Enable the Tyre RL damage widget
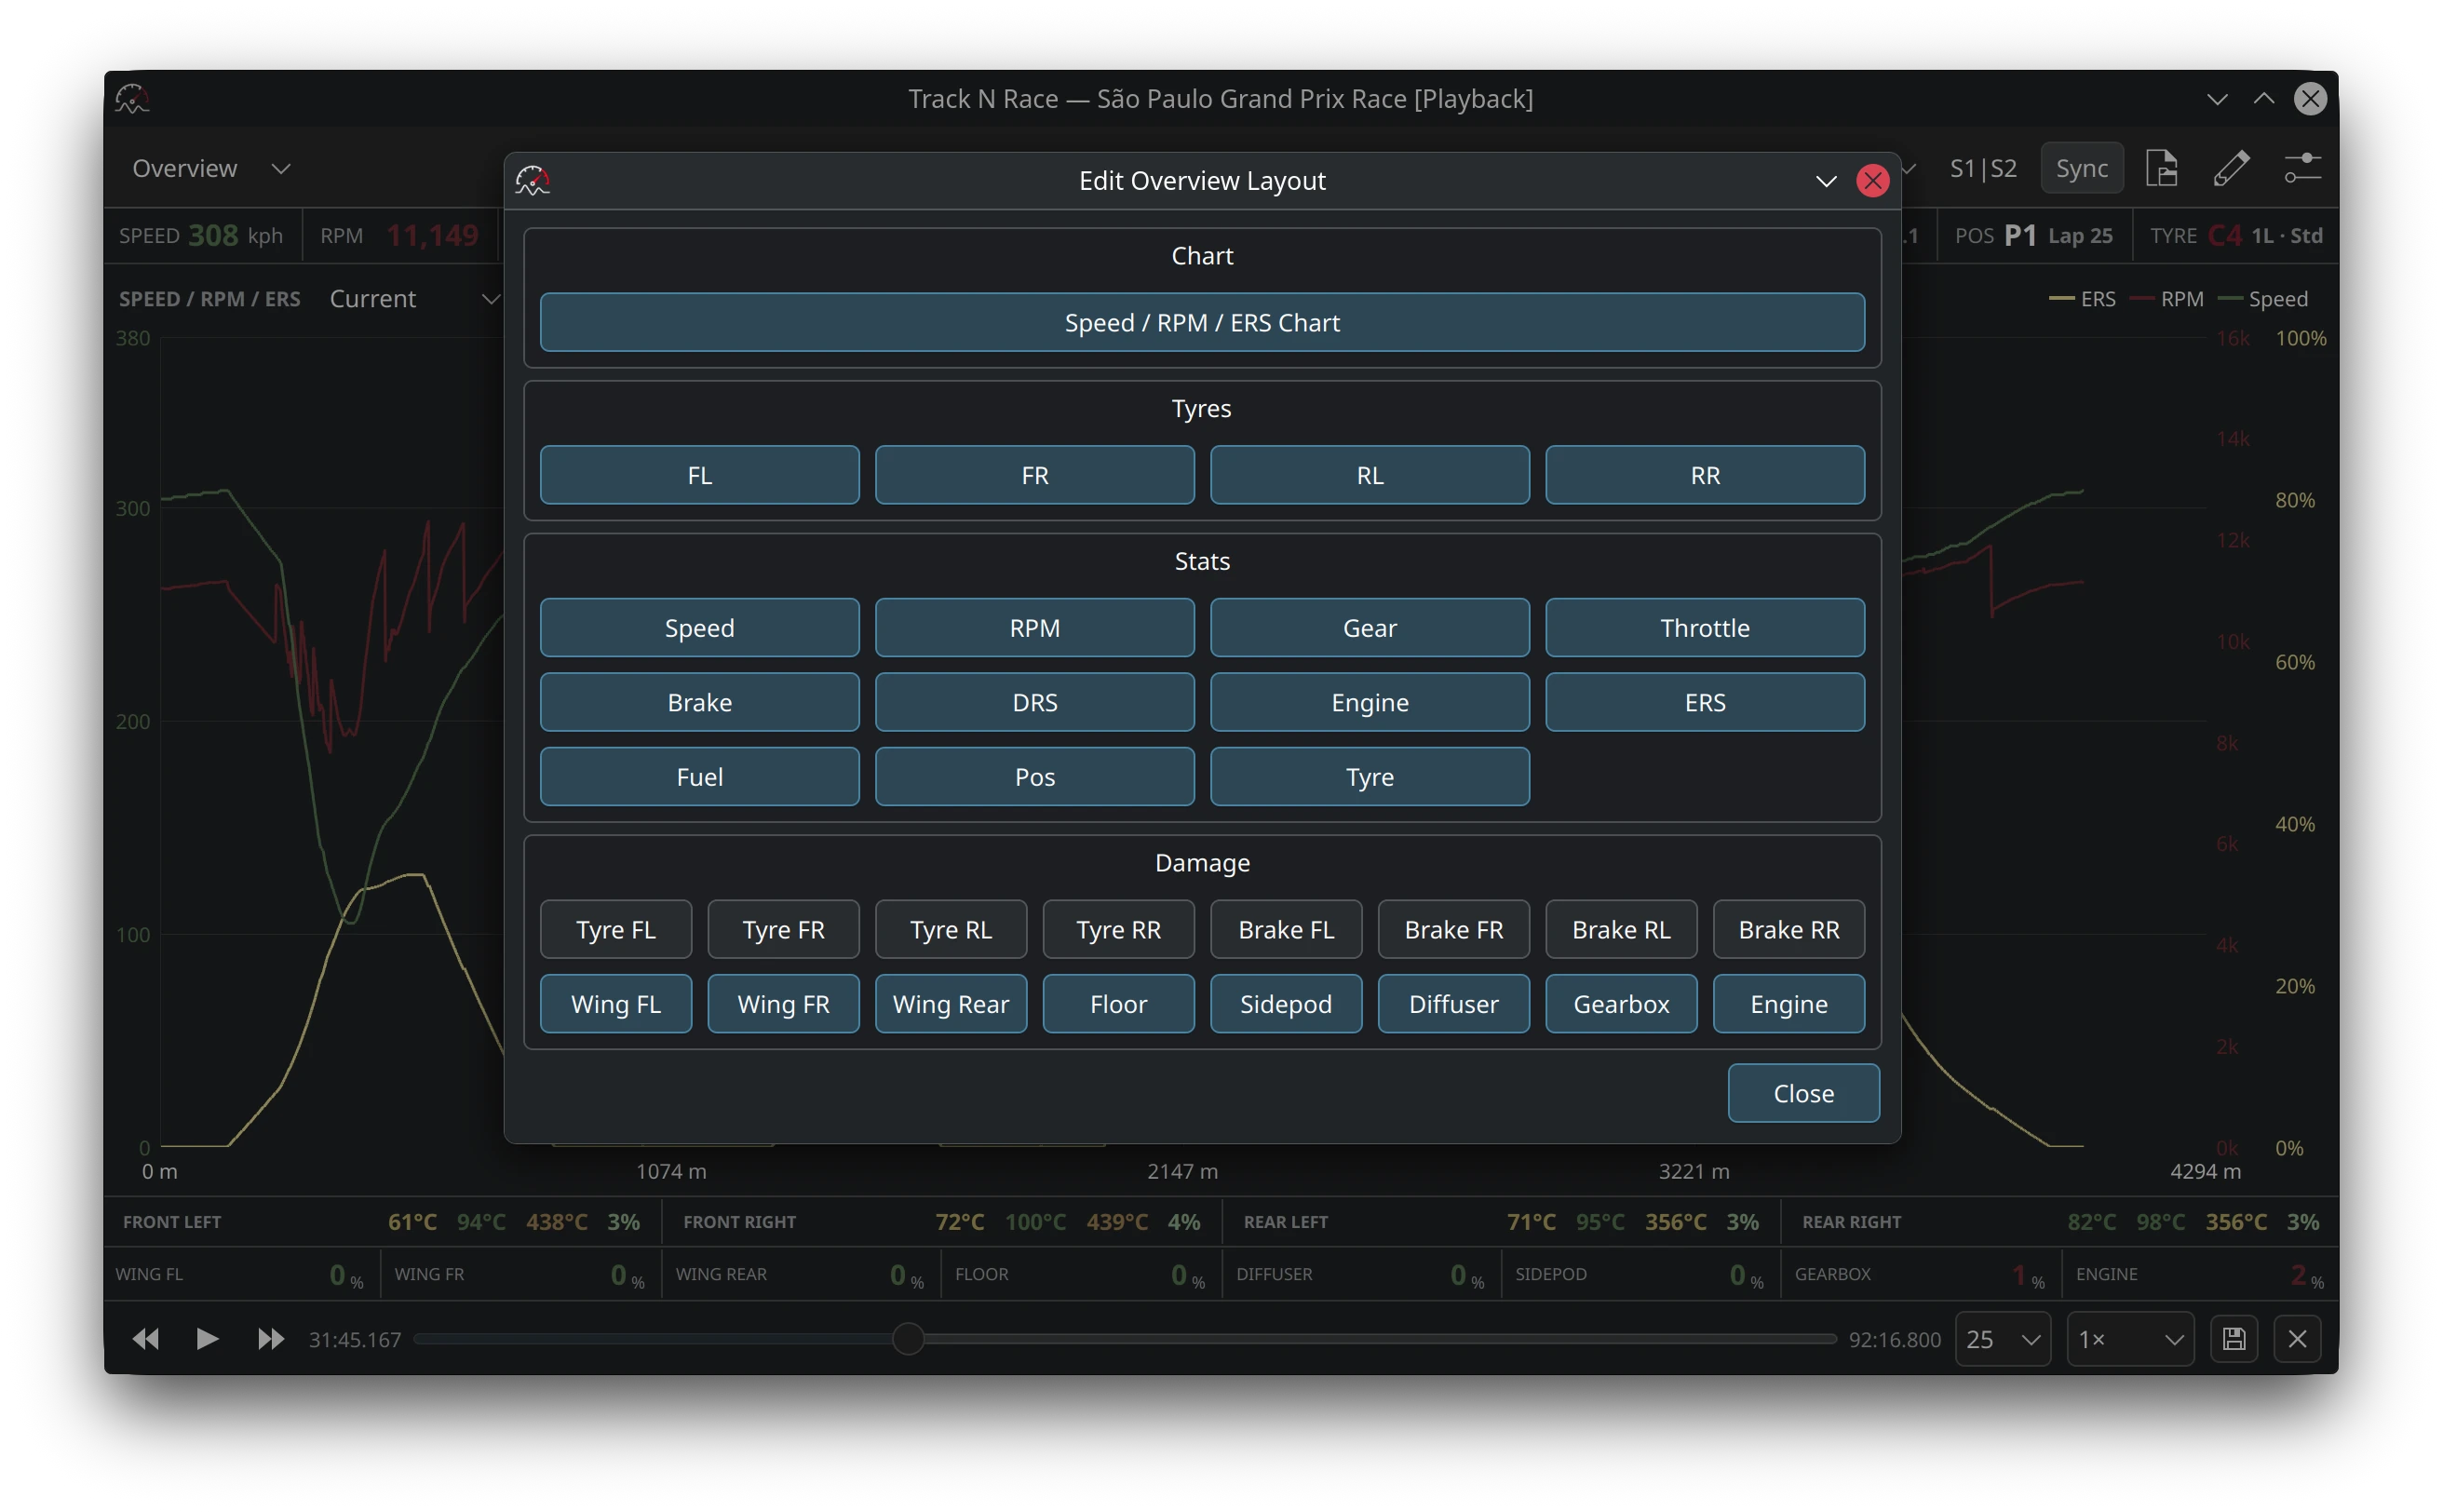 [x=950, y=929]
